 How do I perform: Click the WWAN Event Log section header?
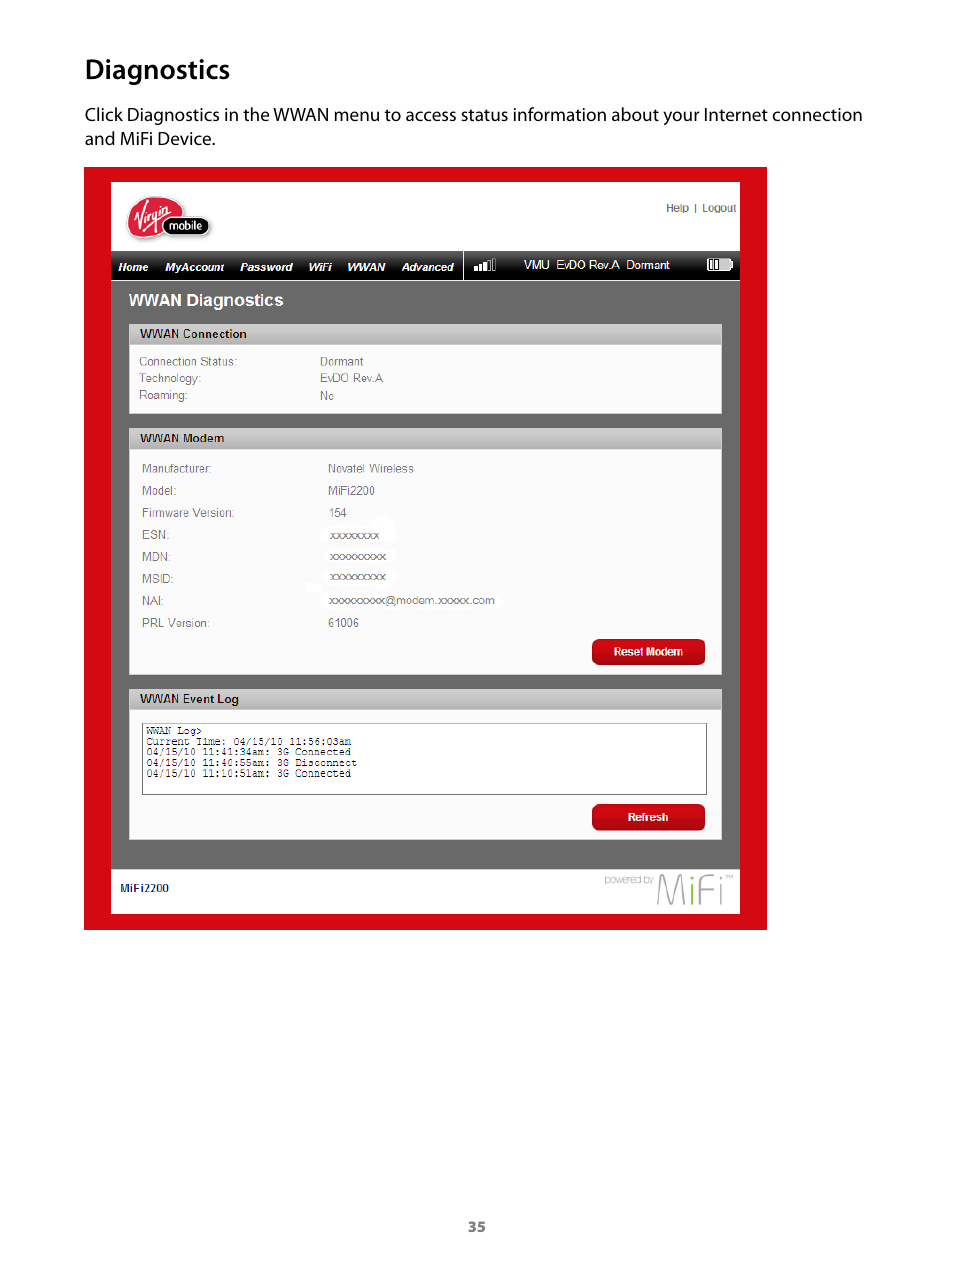(425, 699)
